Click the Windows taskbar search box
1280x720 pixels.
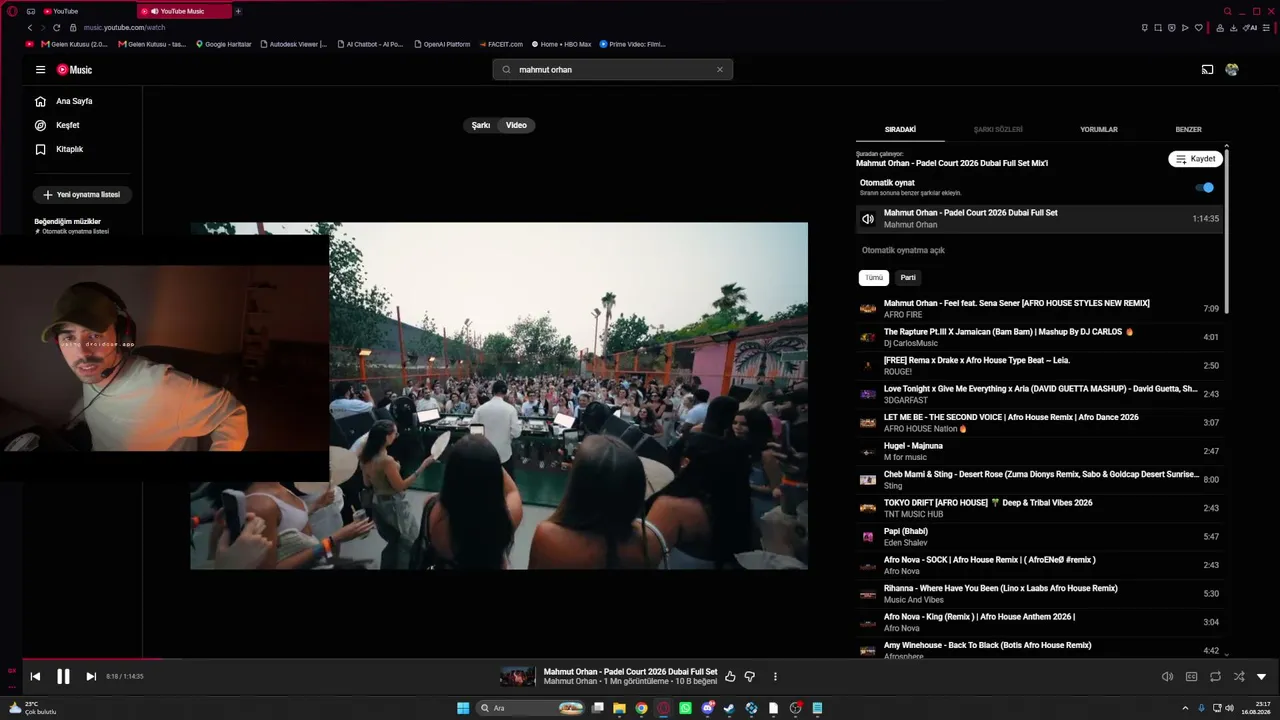pos(530,708)
